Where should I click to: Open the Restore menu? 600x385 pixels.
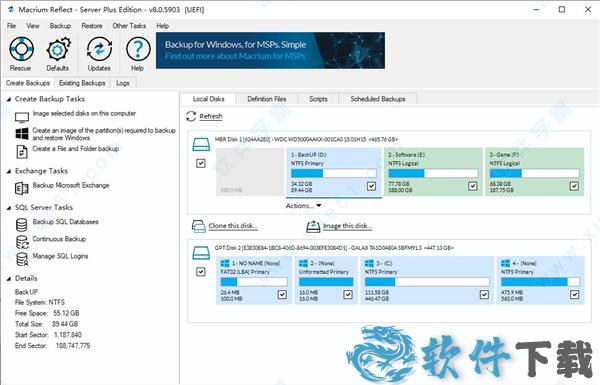pos(92,26)
